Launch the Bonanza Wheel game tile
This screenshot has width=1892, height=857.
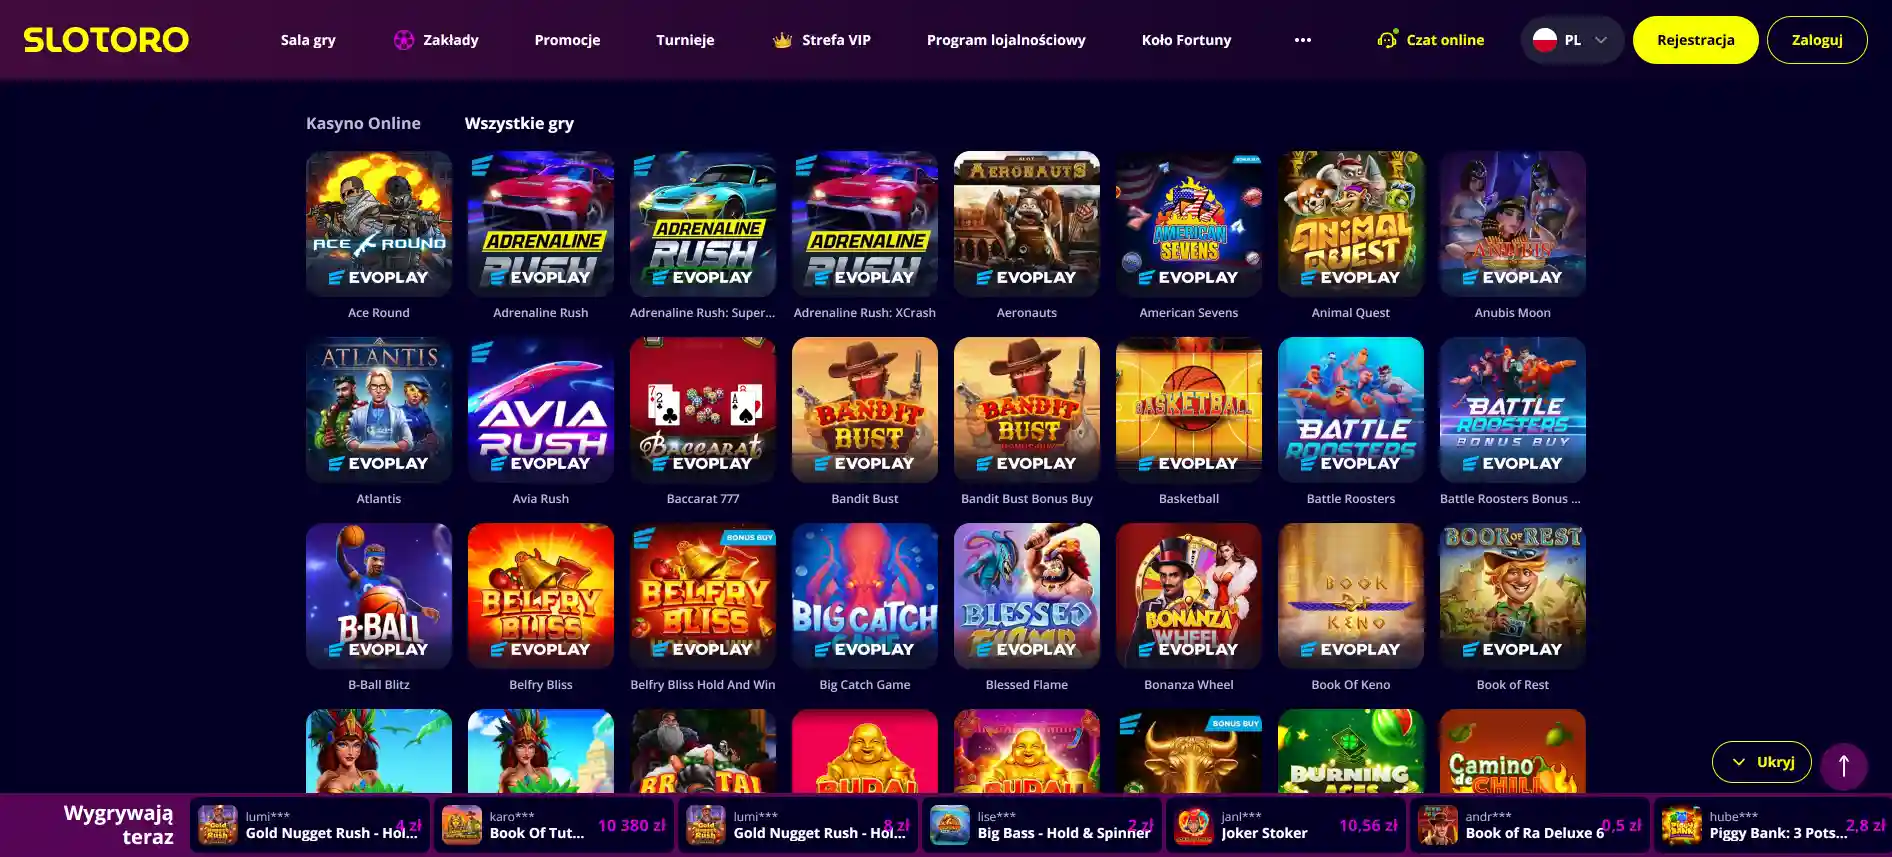tap(1189, 596)
